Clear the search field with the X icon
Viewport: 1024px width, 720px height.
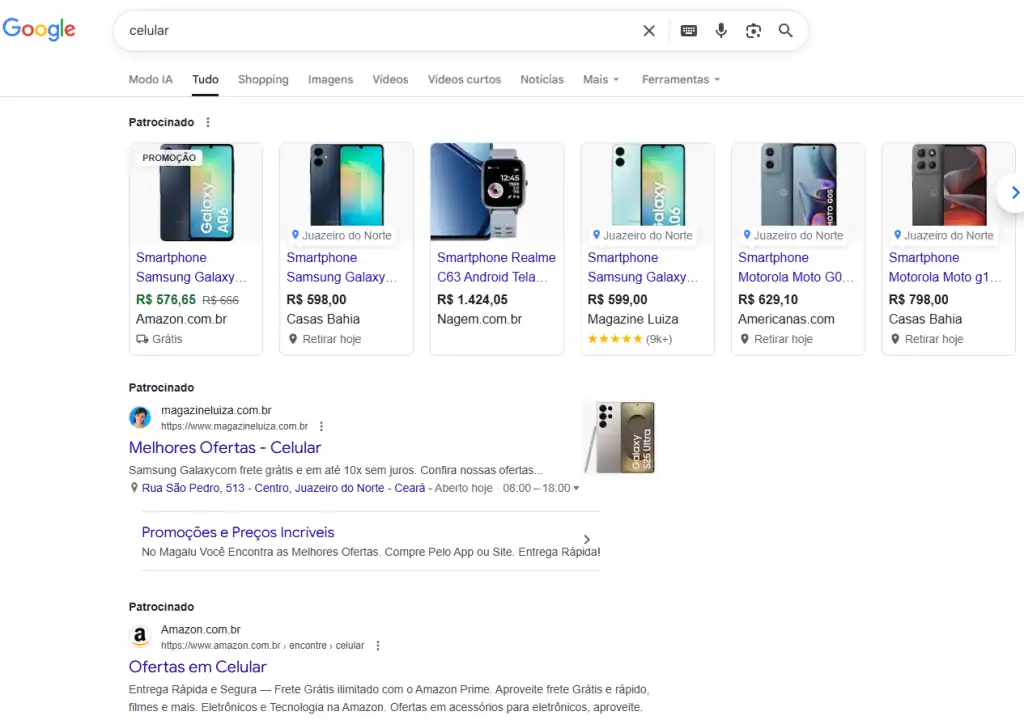pos(649,31)
